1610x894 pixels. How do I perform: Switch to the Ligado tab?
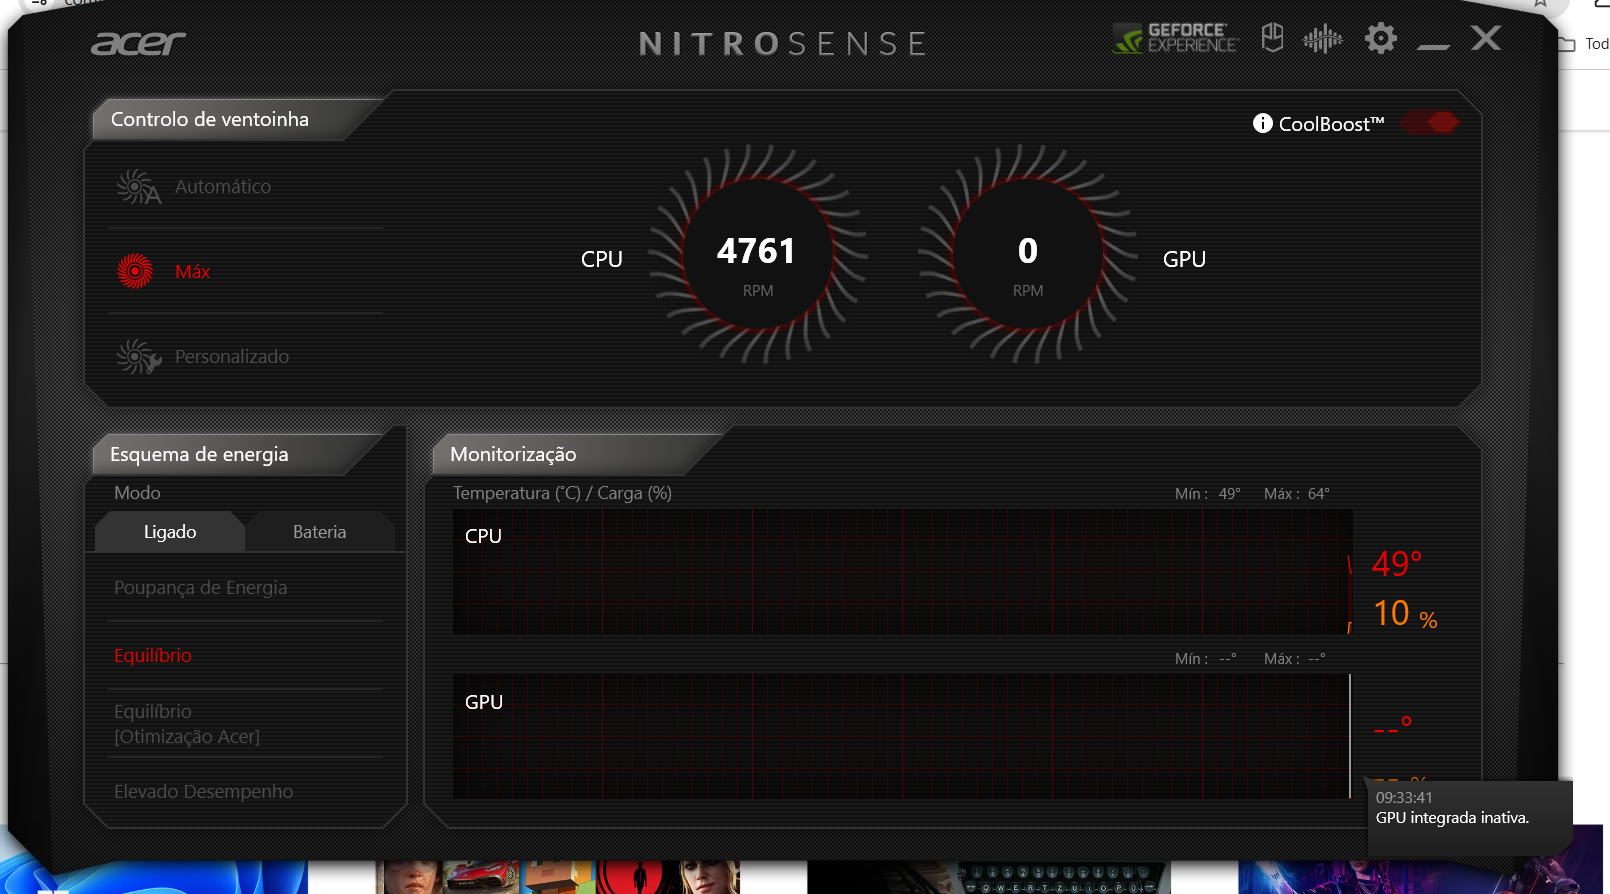coord(170,532)
